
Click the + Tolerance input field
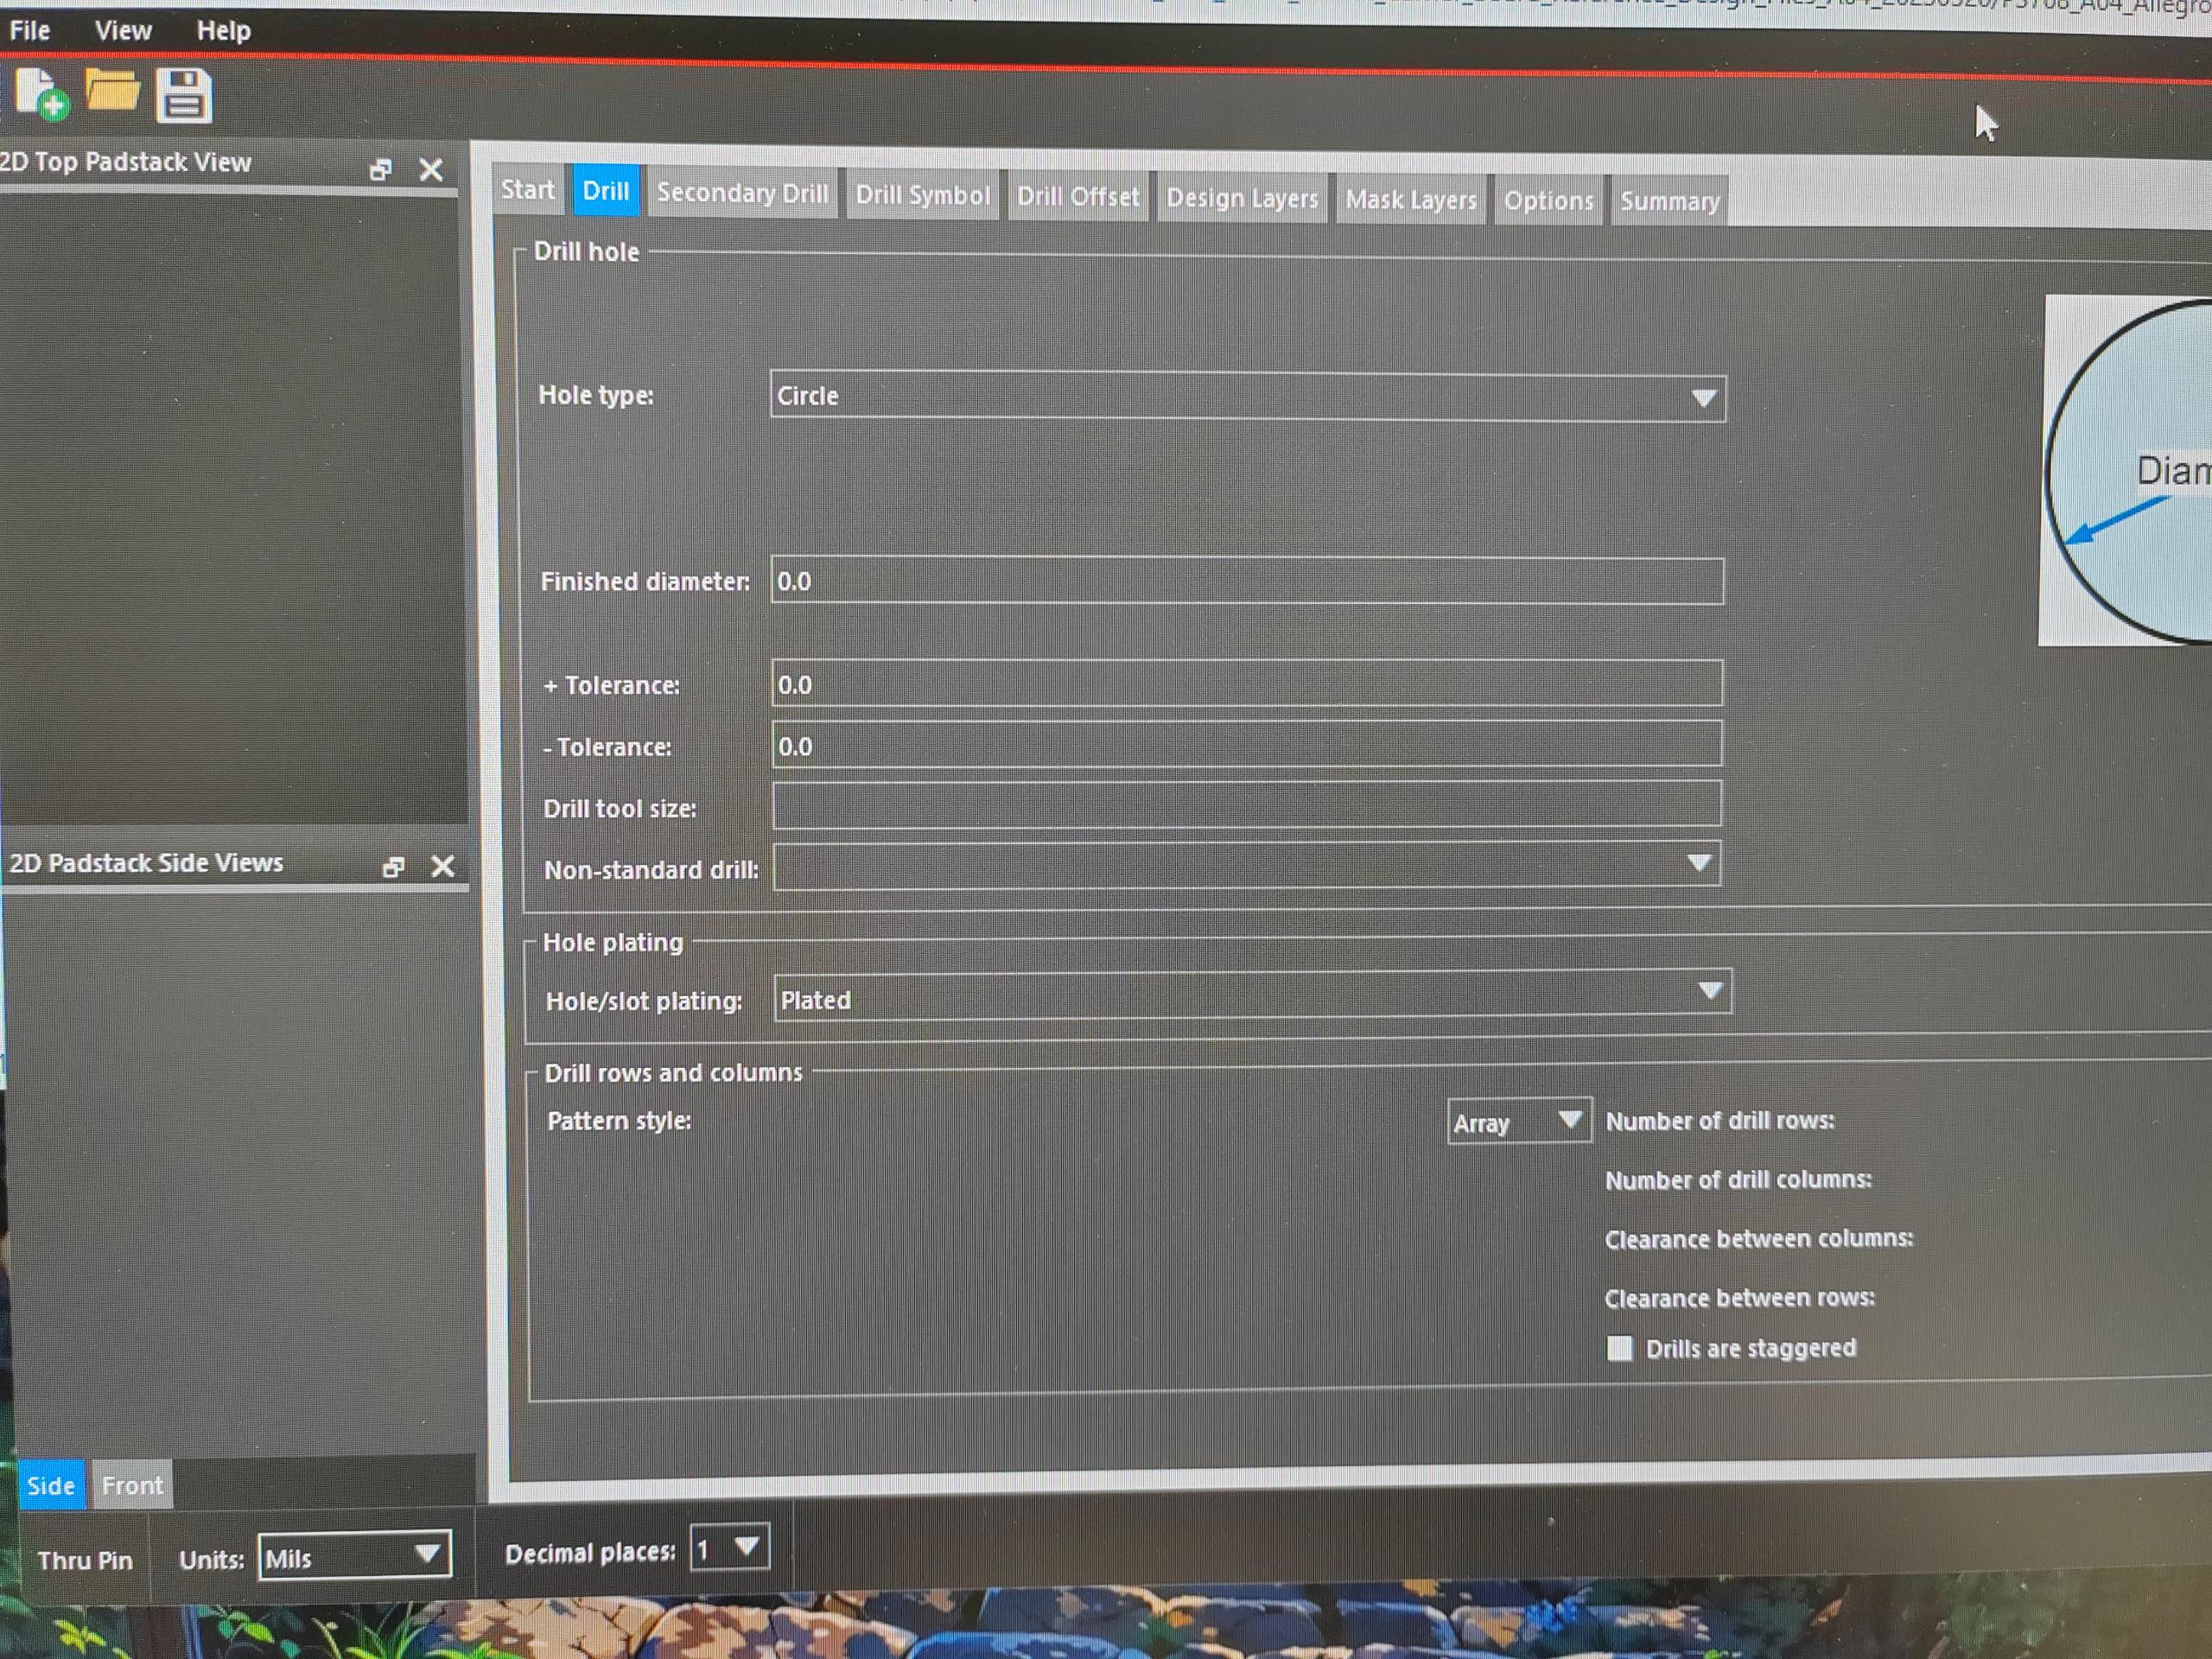[1247, 683]
